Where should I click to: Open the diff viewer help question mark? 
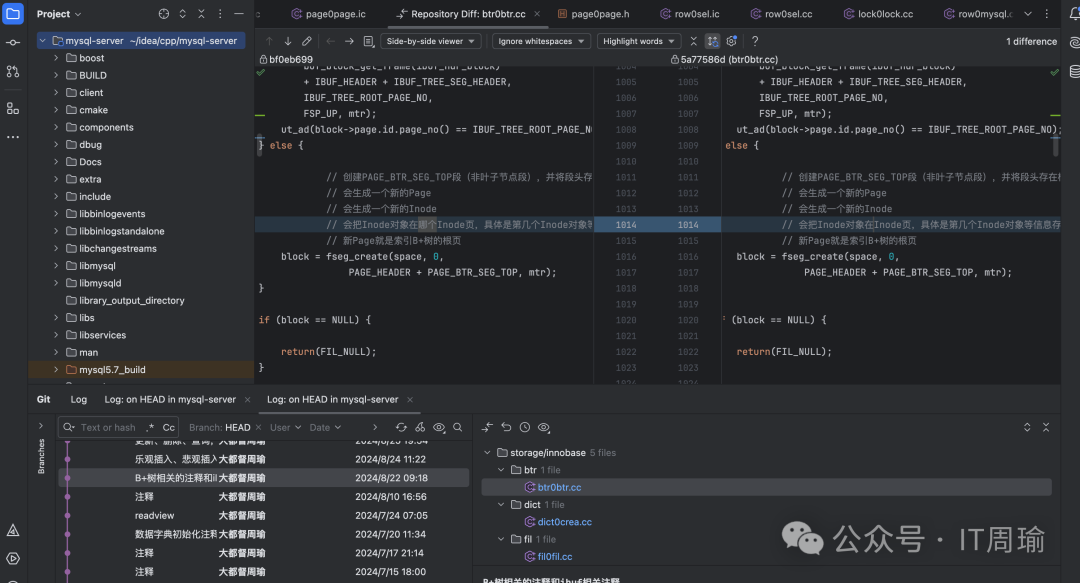(755, 41)
